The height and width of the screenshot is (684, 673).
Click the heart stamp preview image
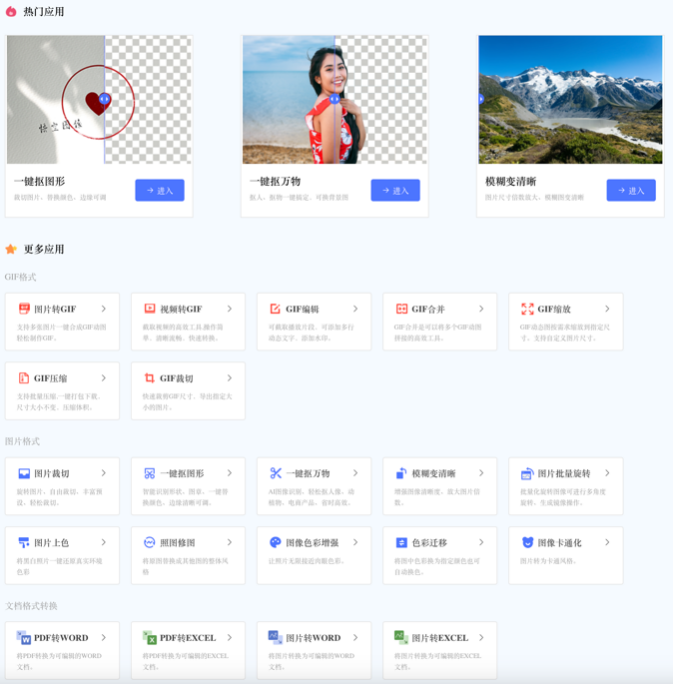99,99
